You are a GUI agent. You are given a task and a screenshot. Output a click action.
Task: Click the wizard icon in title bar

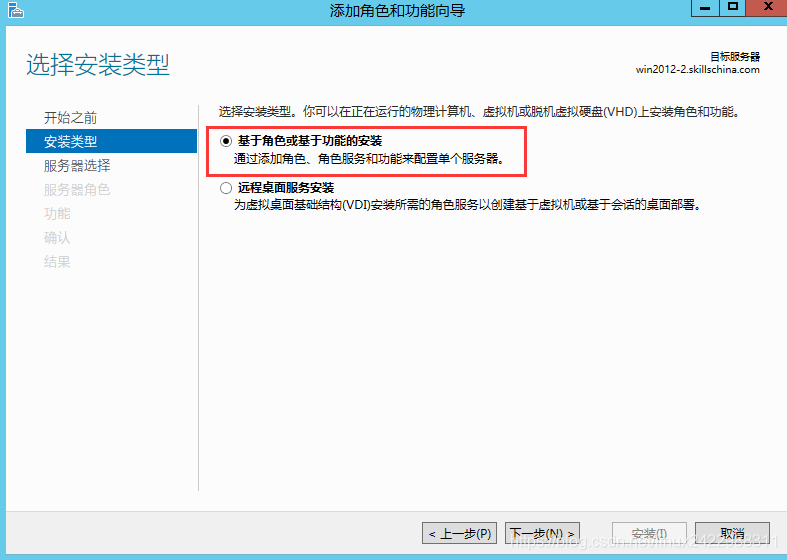(x=16, y=10)
